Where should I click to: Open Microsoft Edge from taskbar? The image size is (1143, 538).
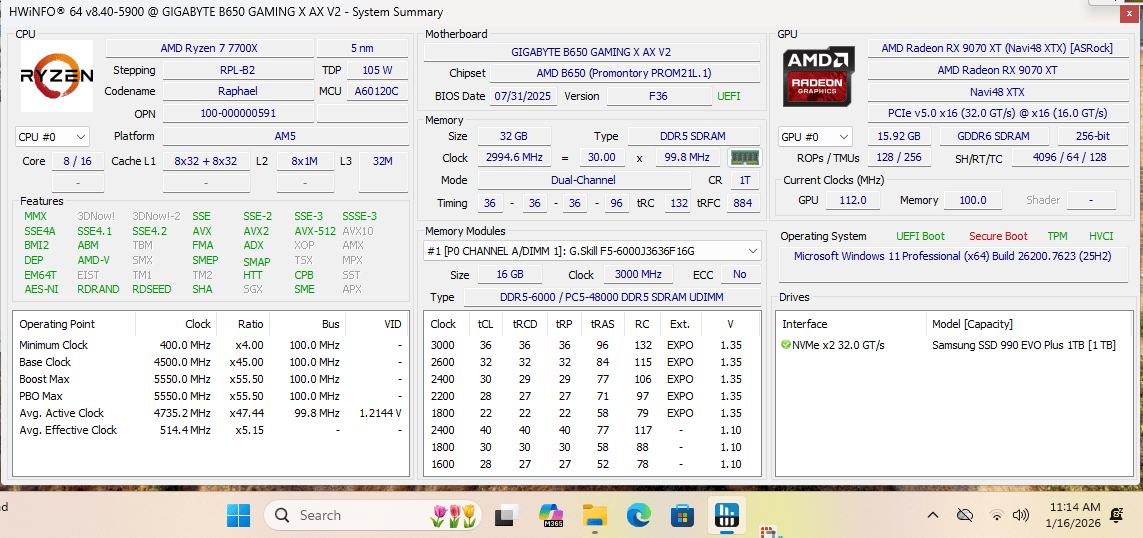(639, 516)
